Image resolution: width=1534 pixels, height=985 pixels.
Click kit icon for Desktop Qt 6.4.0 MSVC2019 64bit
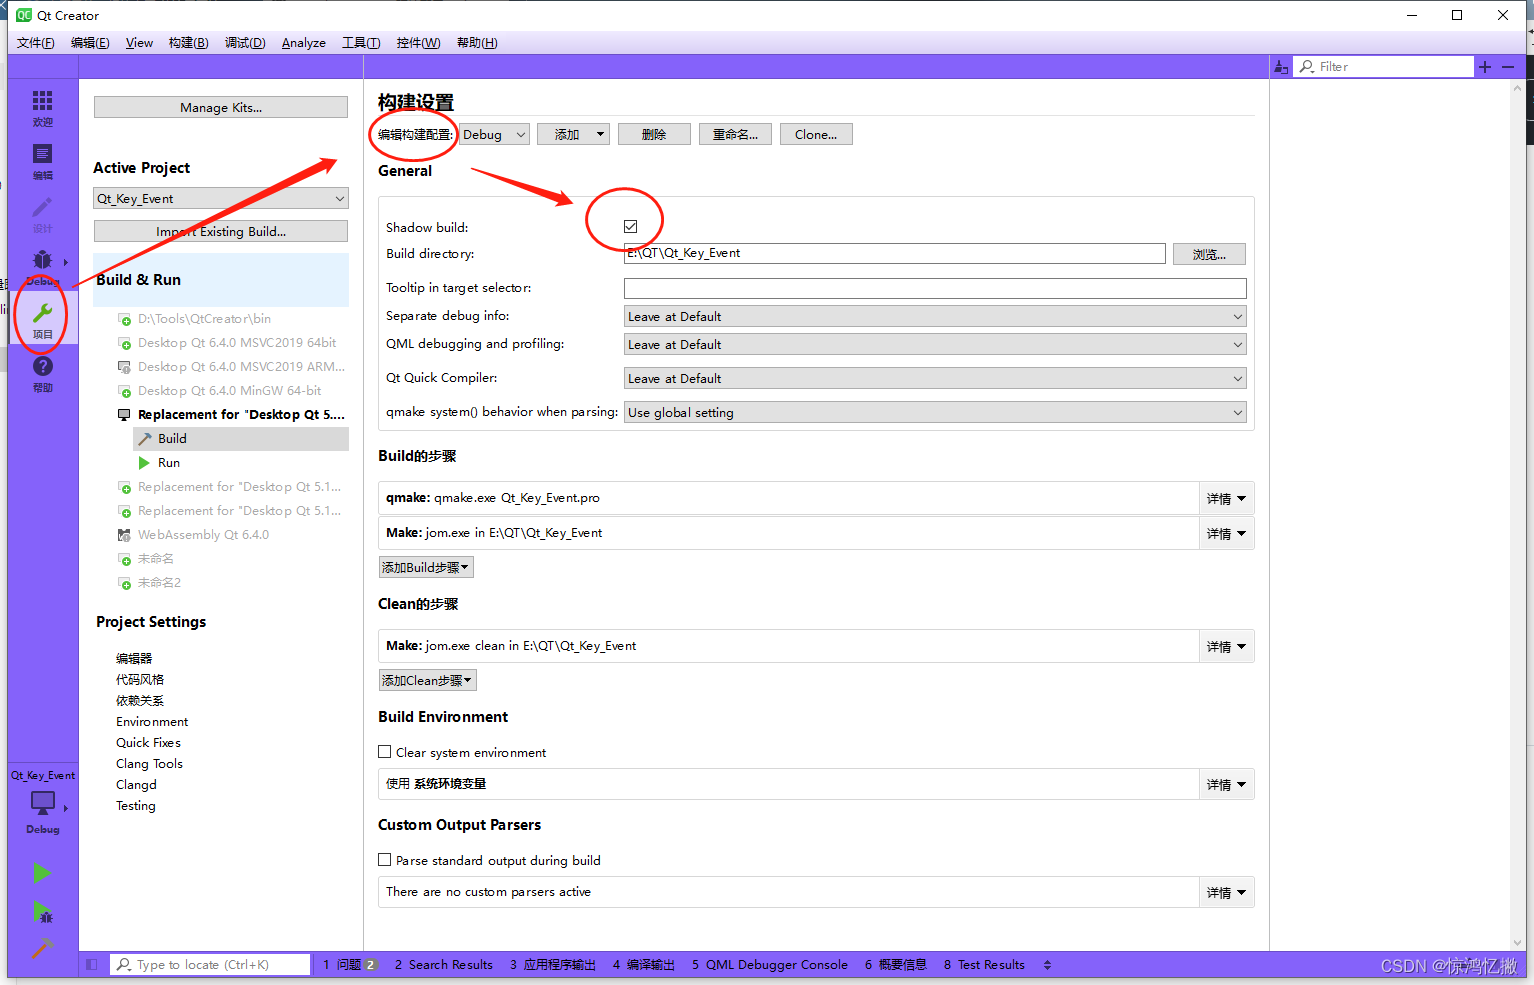[125, 344]
